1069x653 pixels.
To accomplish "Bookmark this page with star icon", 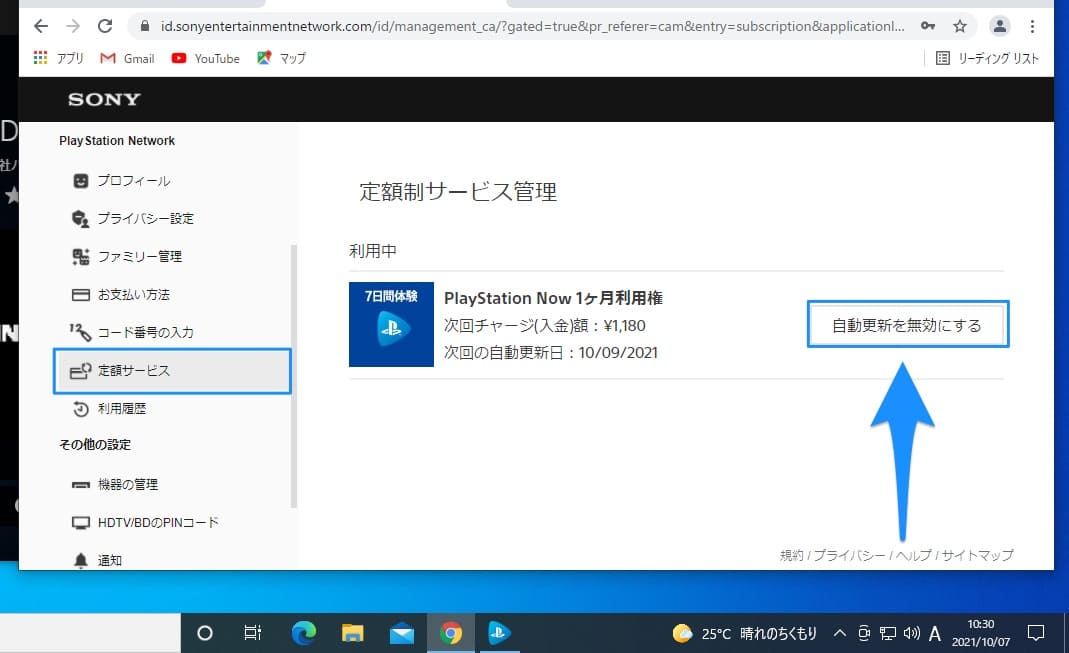I will [959, 26].
